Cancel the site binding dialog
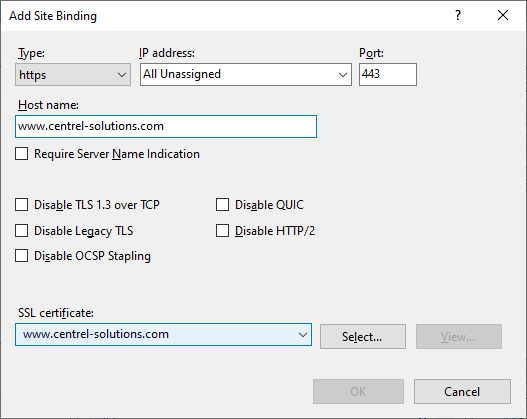The width and height of the screenshot is (527, 419). pos(462,391)
